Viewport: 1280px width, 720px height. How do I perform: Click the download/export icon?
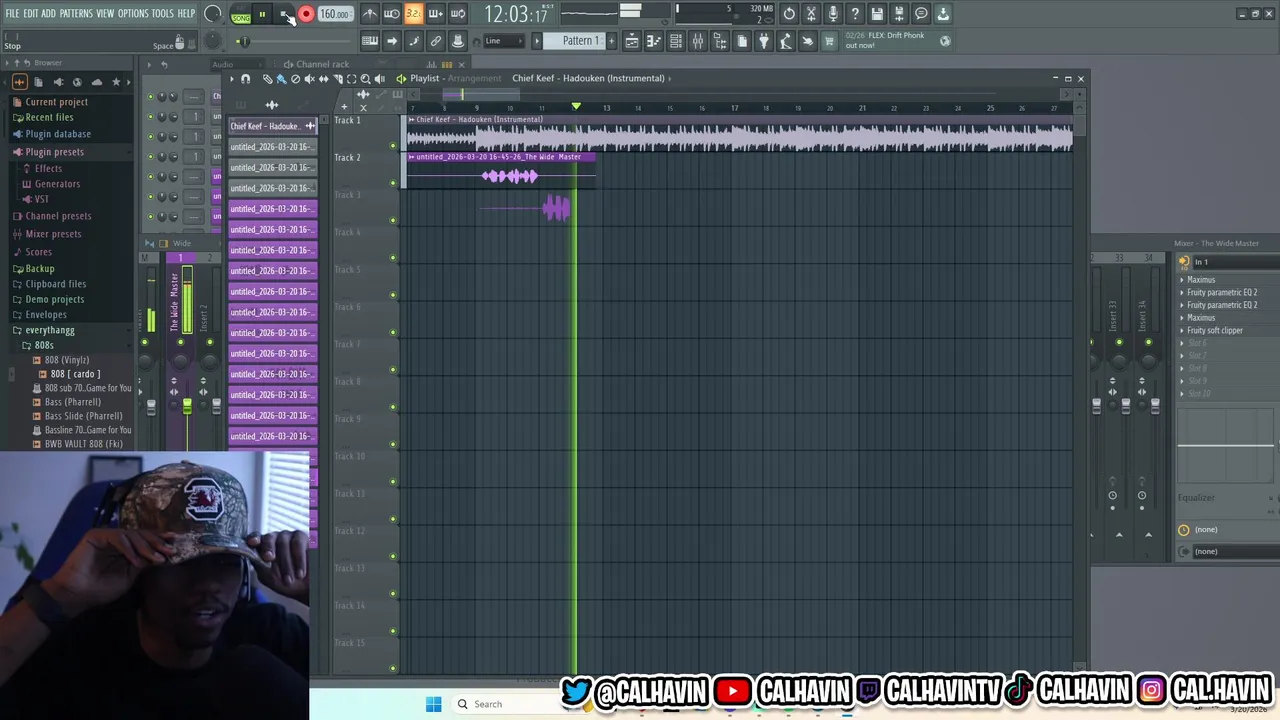click(943, 14)
